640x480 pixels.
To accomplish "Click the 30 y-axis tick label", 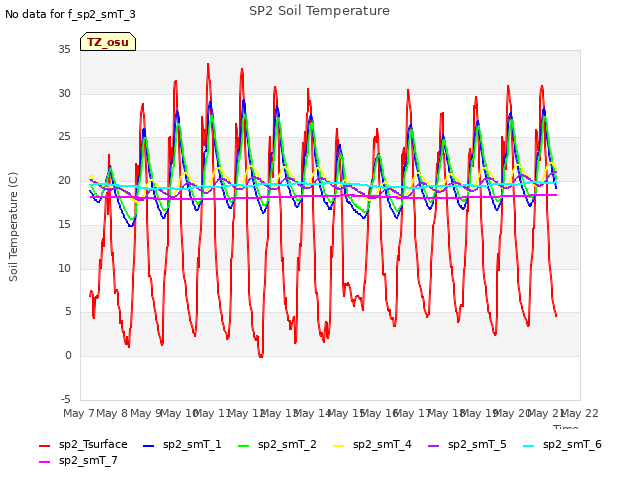I will click(x=64, y=93).
